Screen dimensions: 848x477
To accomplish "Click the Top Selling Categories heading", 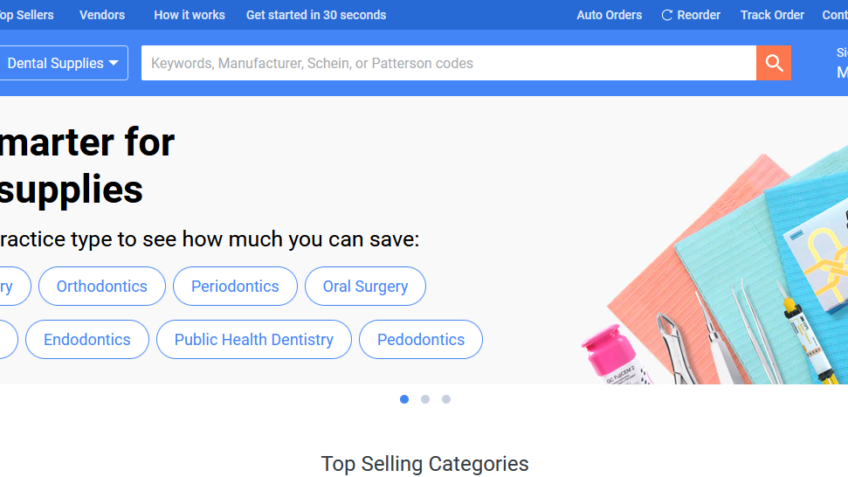I will pyautogui.click(x=424, y=464).
